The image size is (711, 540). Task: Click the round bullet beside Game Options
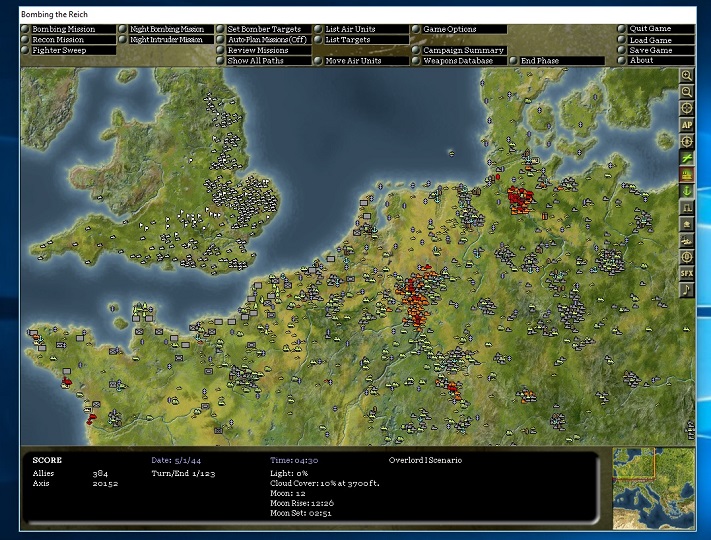[416, 29]
